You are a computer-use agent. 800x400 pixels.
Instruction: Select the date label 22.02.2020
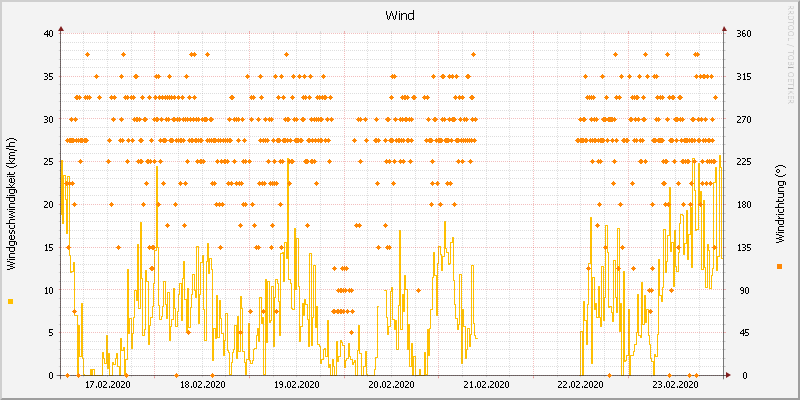pos(581,385)
